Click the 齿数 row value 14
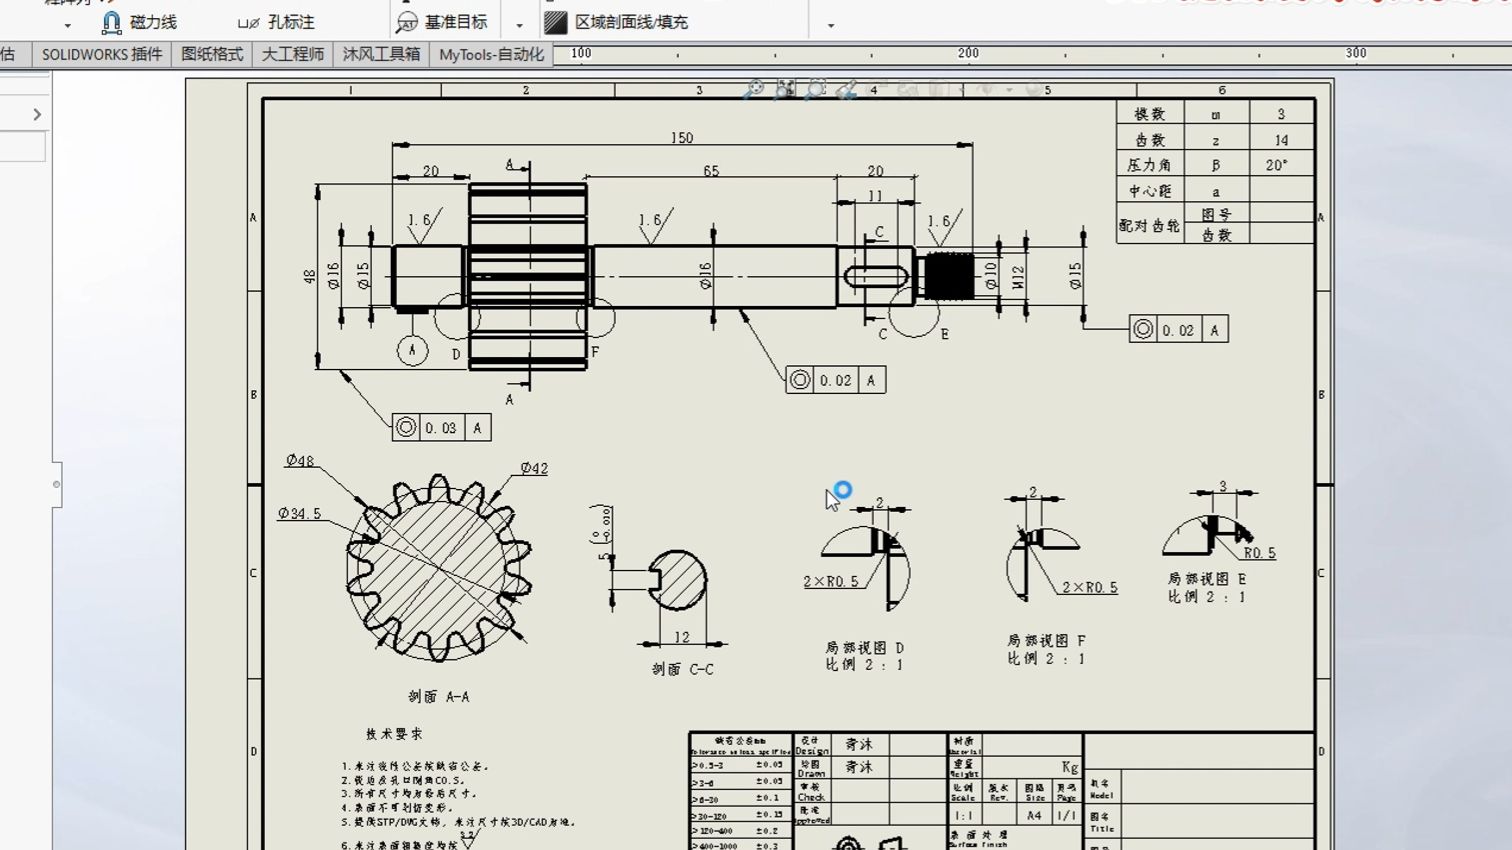This screenshot has height=850, width=1512. (x=1281, y=140)
